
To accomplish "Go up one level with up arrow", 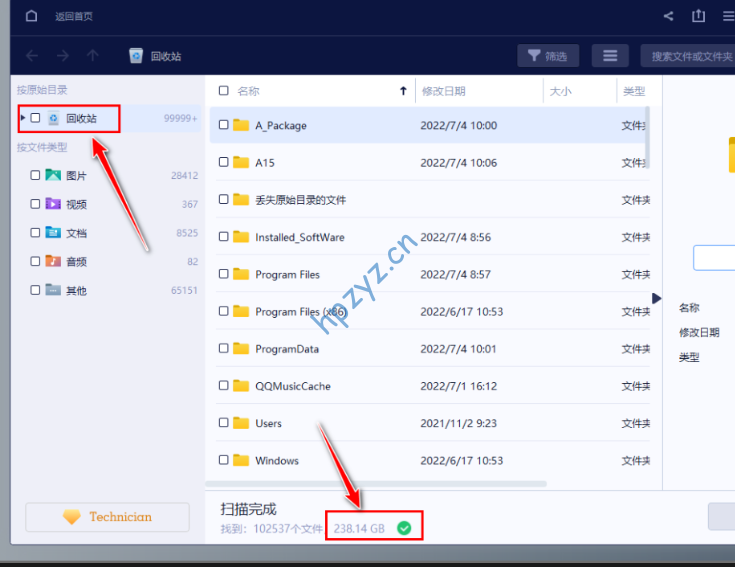I will pos(92,56).
